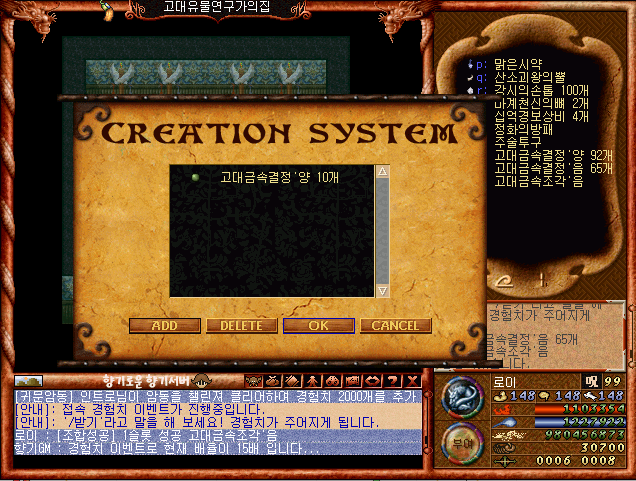
Task: Click the dragon emblem orb icon
Action: pyautogui.click(x=462, y=398)
